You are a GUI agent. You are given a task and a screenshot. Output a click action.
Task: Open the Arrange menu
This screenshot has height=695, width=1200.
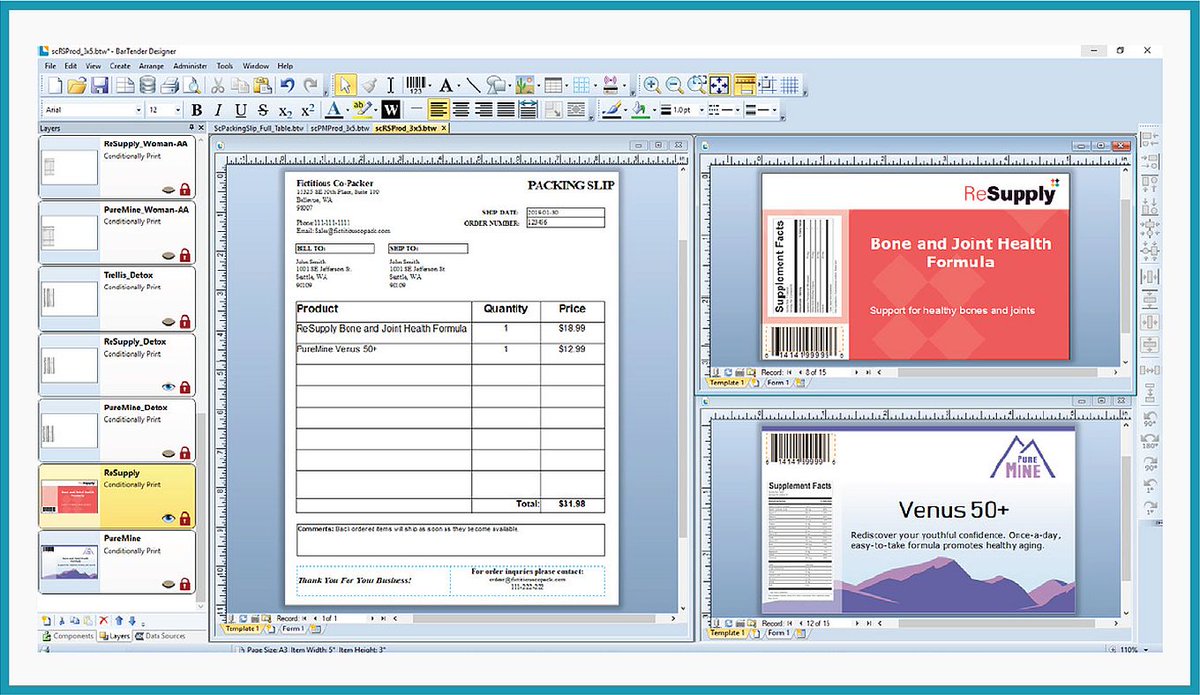[151, 65]
